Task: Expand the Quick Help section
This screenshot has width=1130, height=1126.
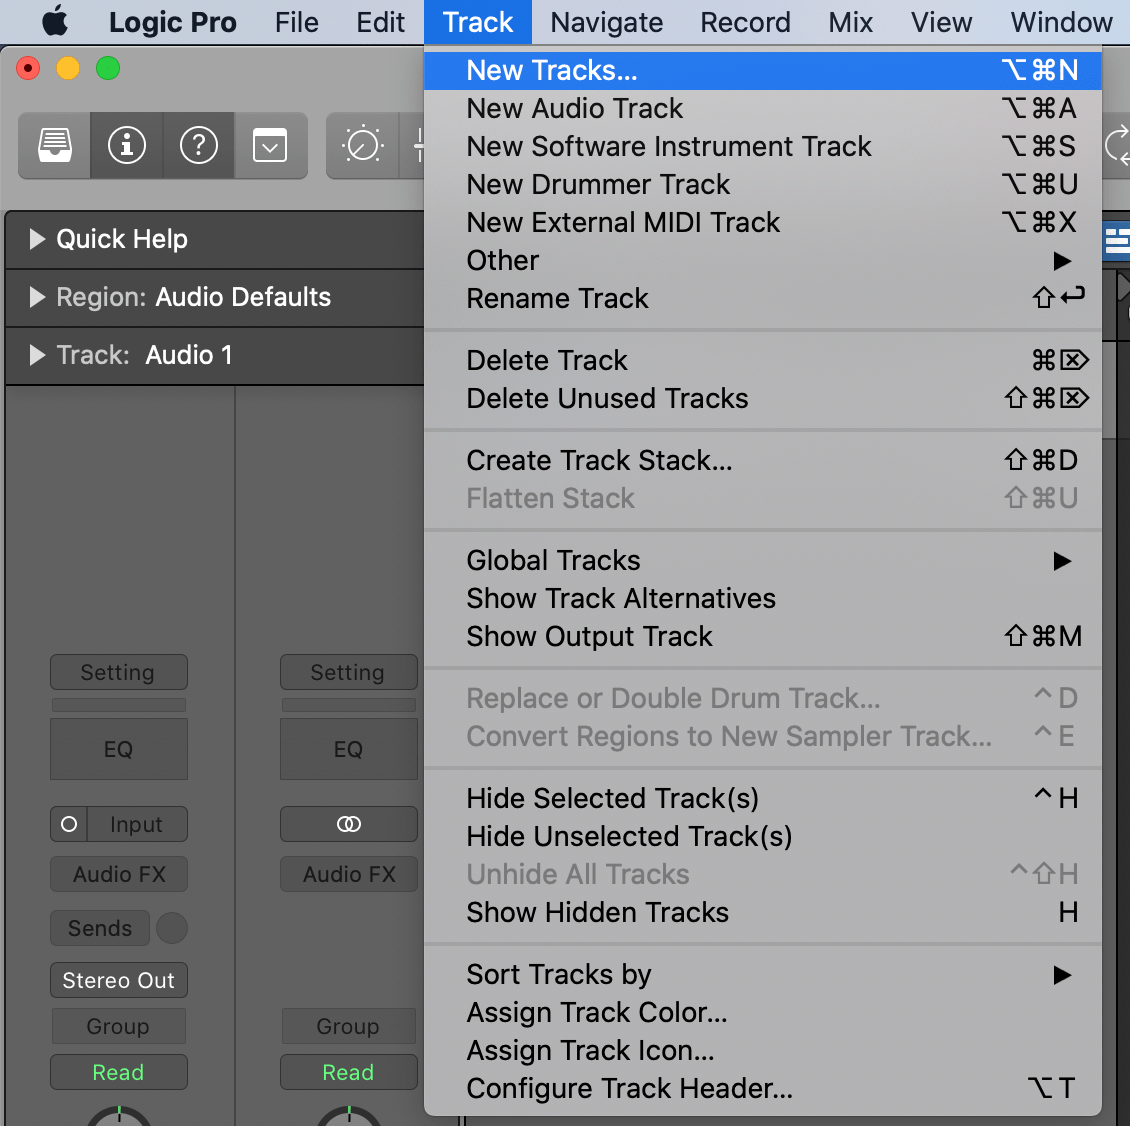Action: click(x=38, y=239)
